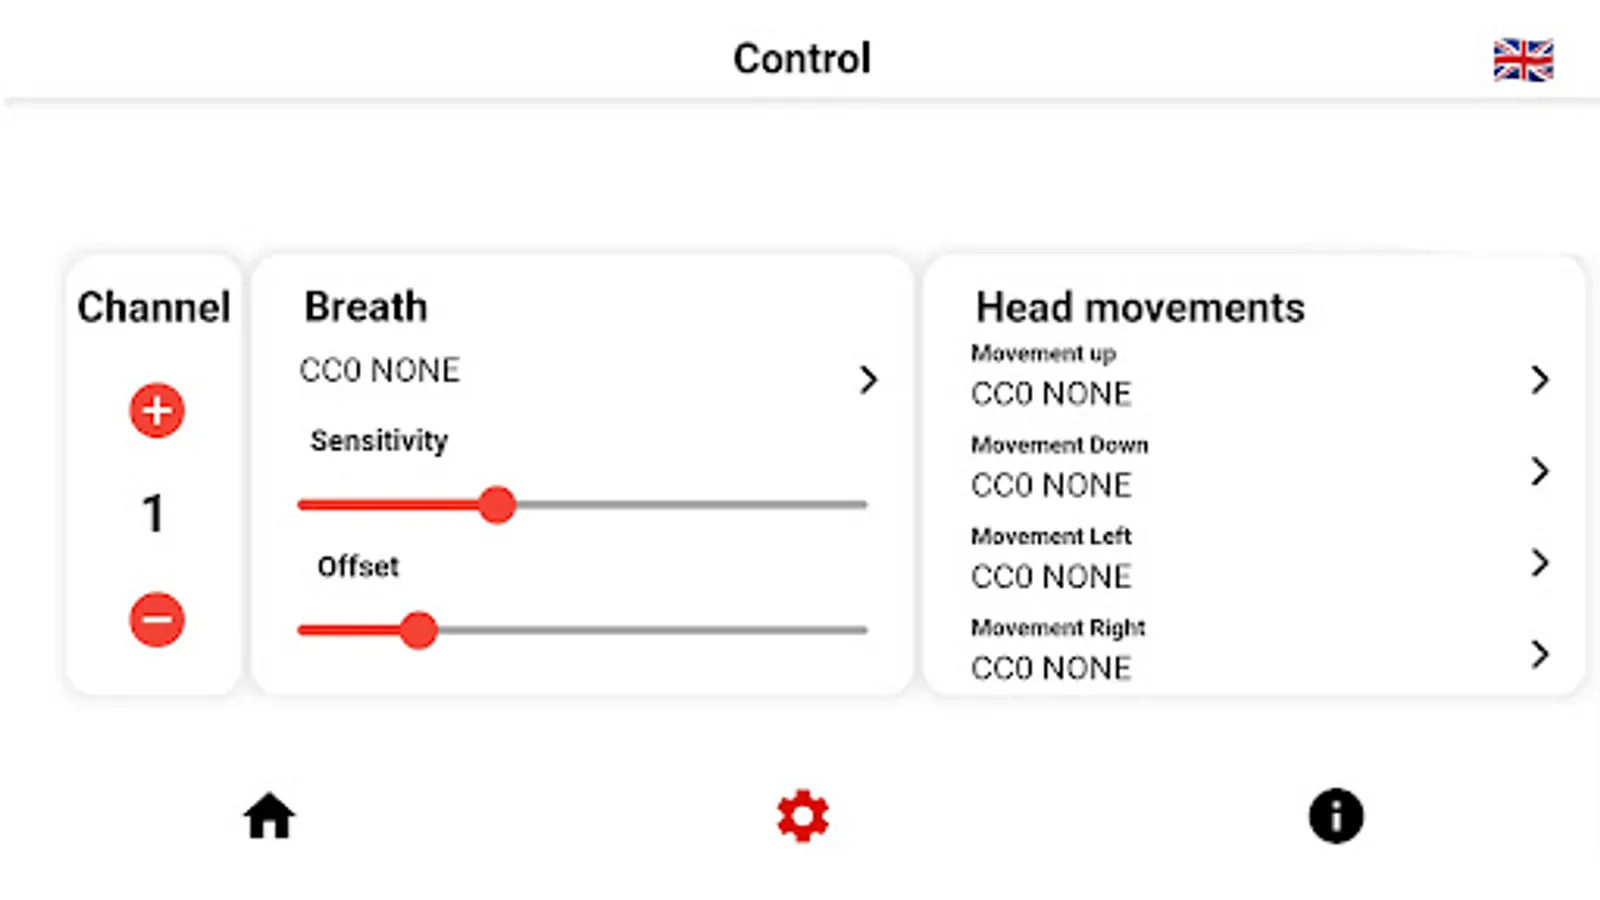Open Movement Left chevron arrow
Image resolution: width=1600 pixels, height=900 pixels.
(x=1540, y=562)
